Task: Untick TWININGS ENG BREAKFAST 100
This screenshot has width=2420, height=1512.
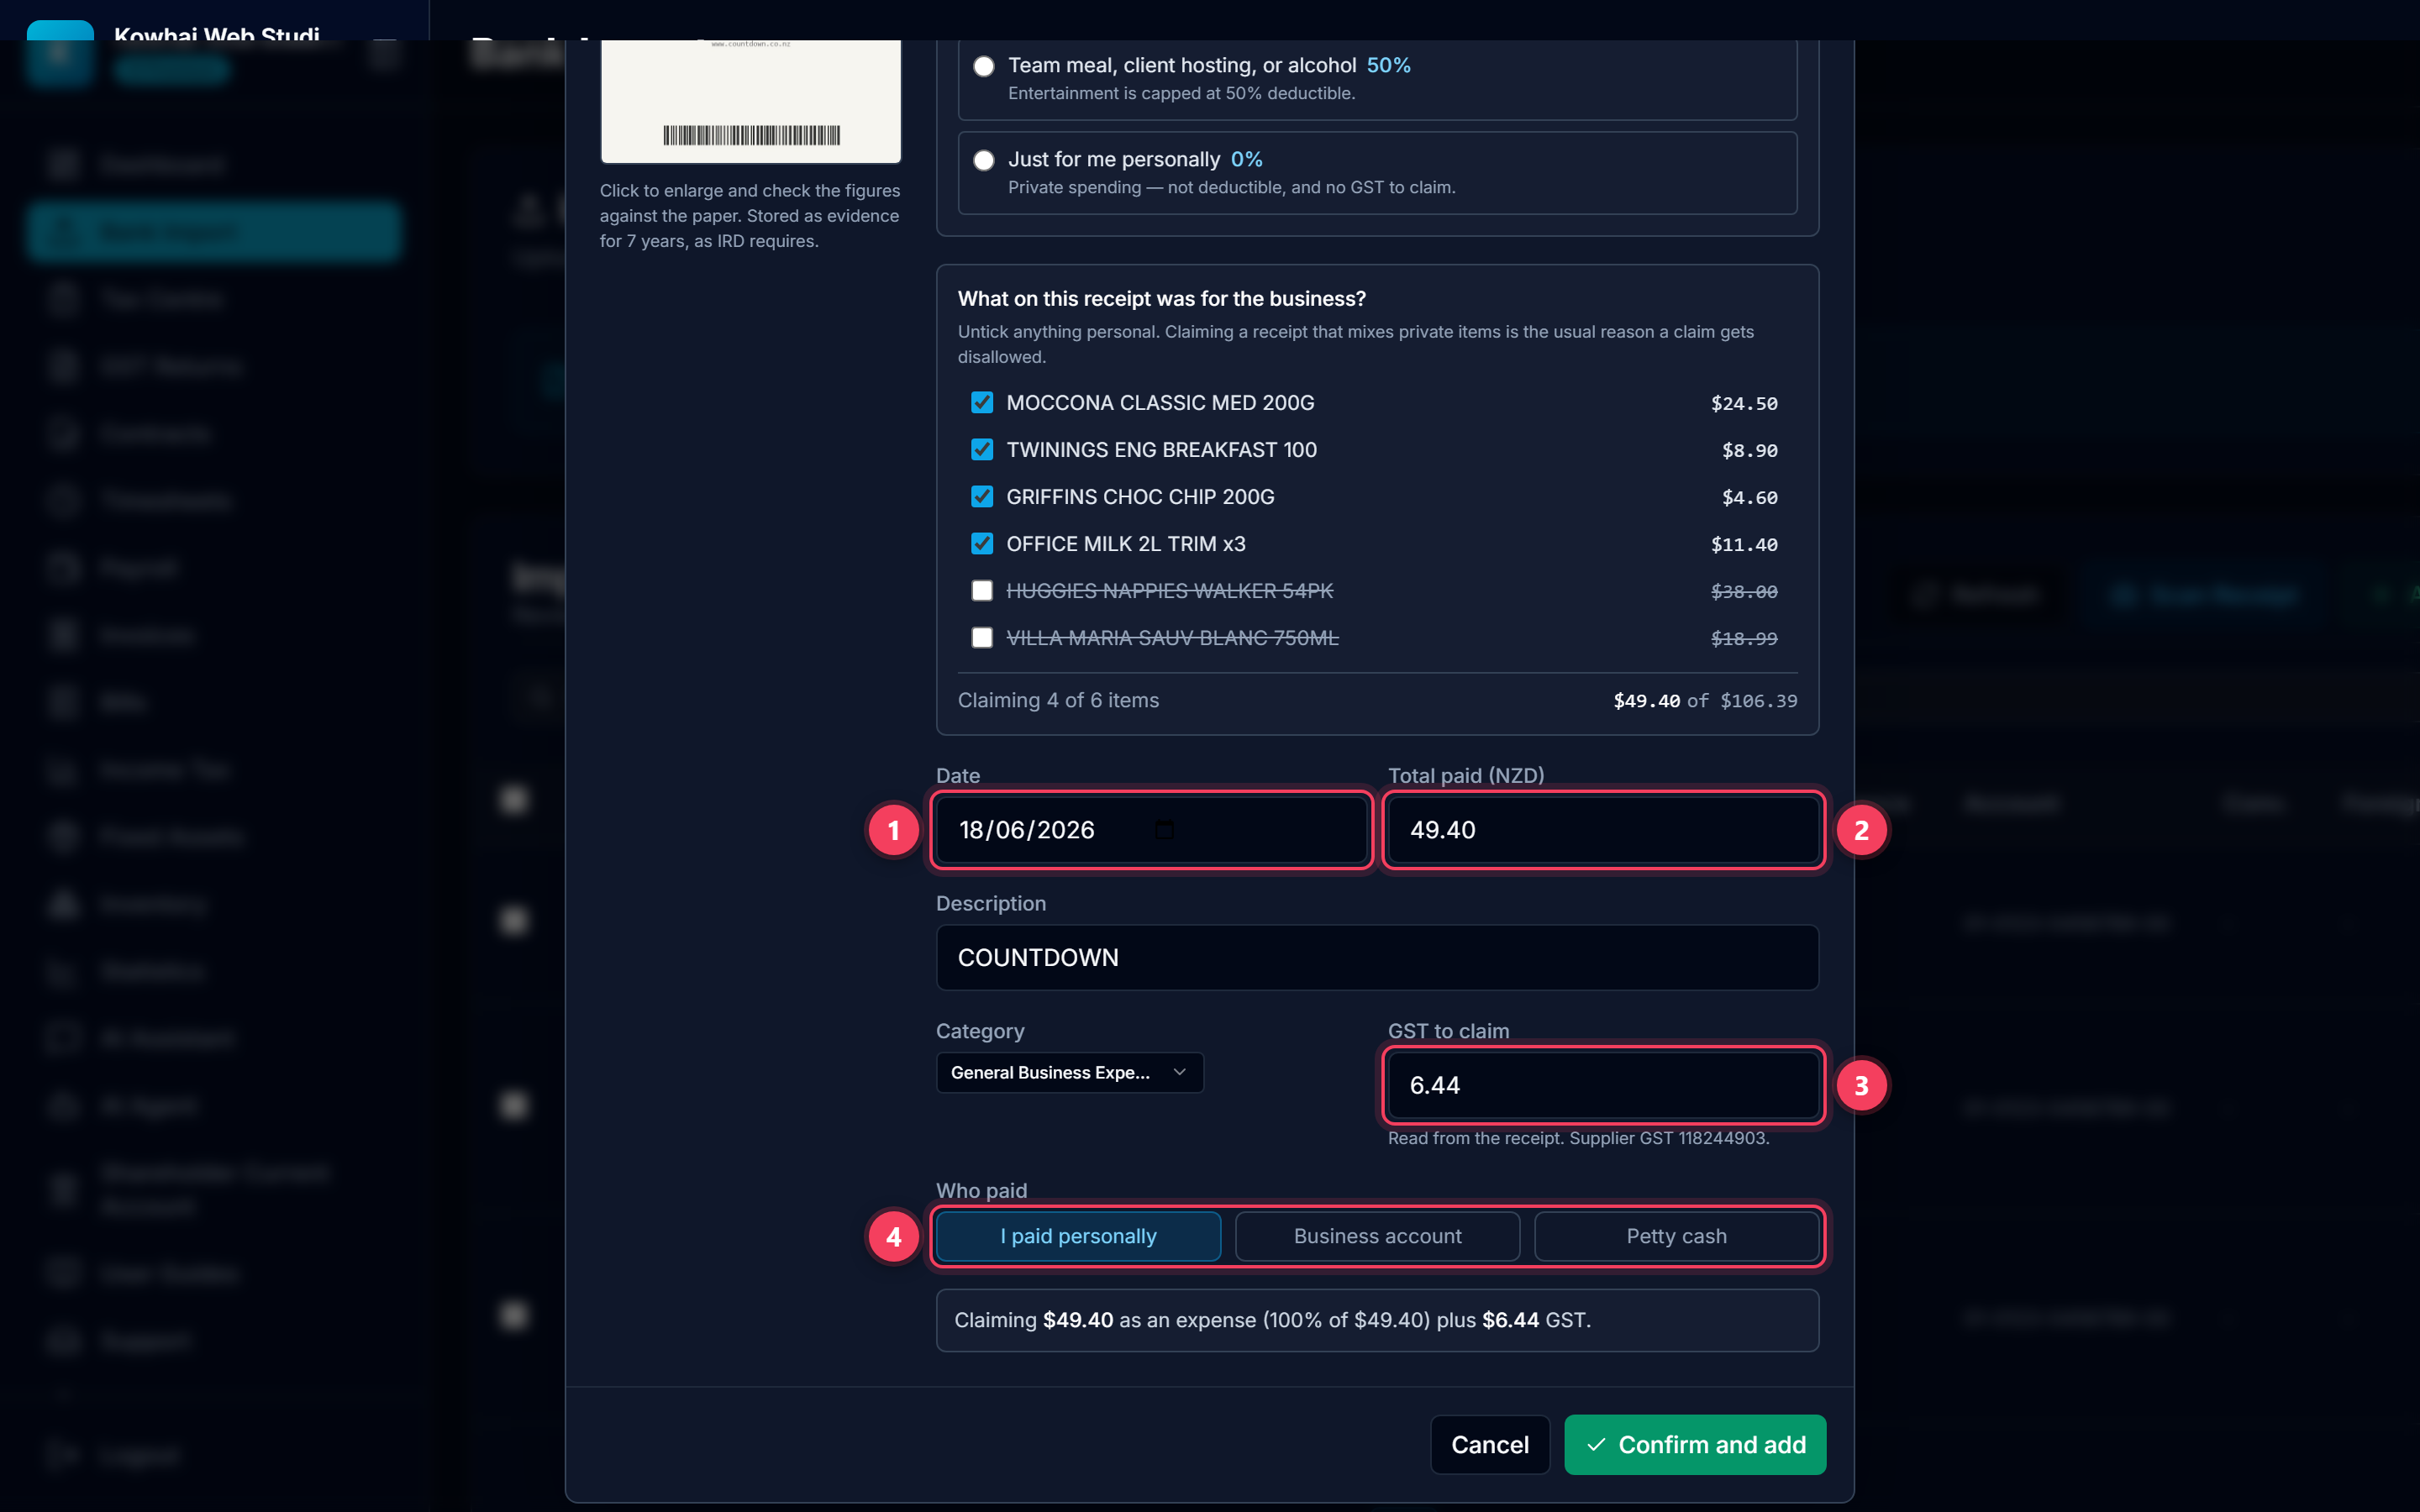Action: (982, 449)
